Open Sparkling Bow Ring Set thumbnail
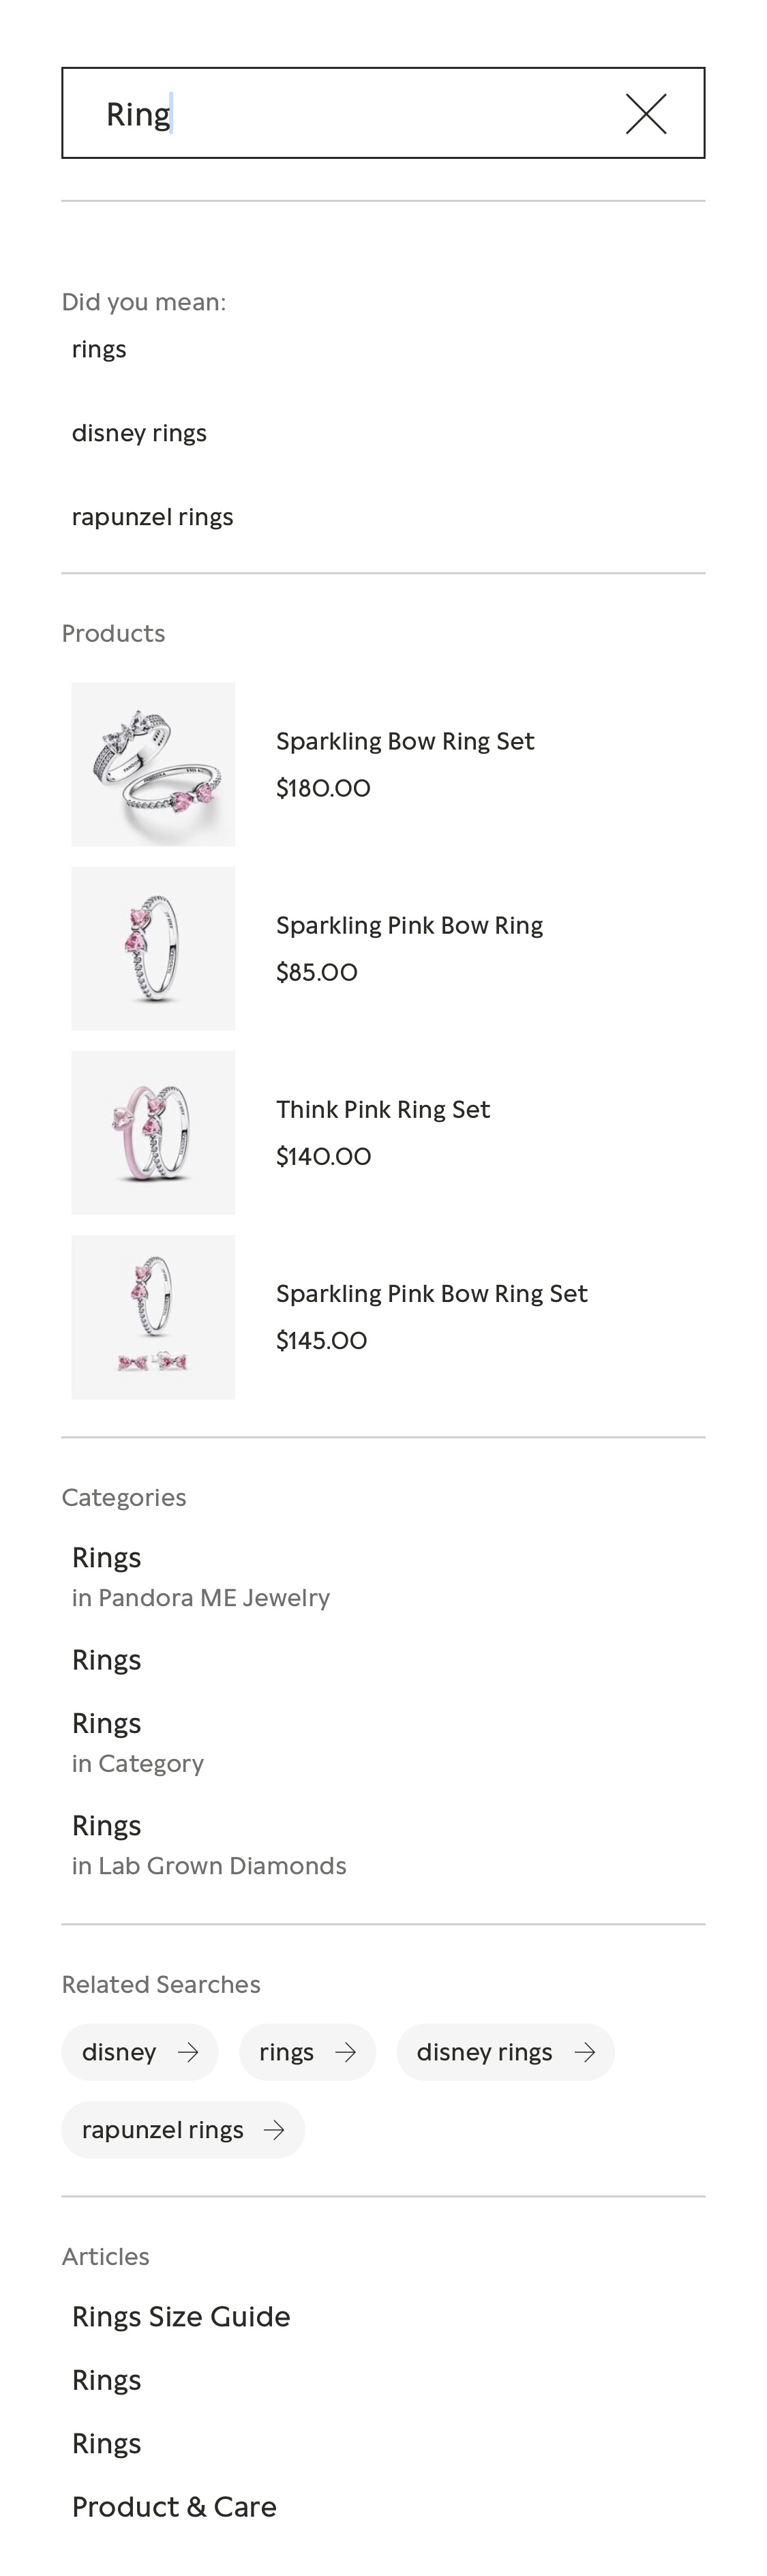Viewport: 767px width, 2576px height. 153,765
